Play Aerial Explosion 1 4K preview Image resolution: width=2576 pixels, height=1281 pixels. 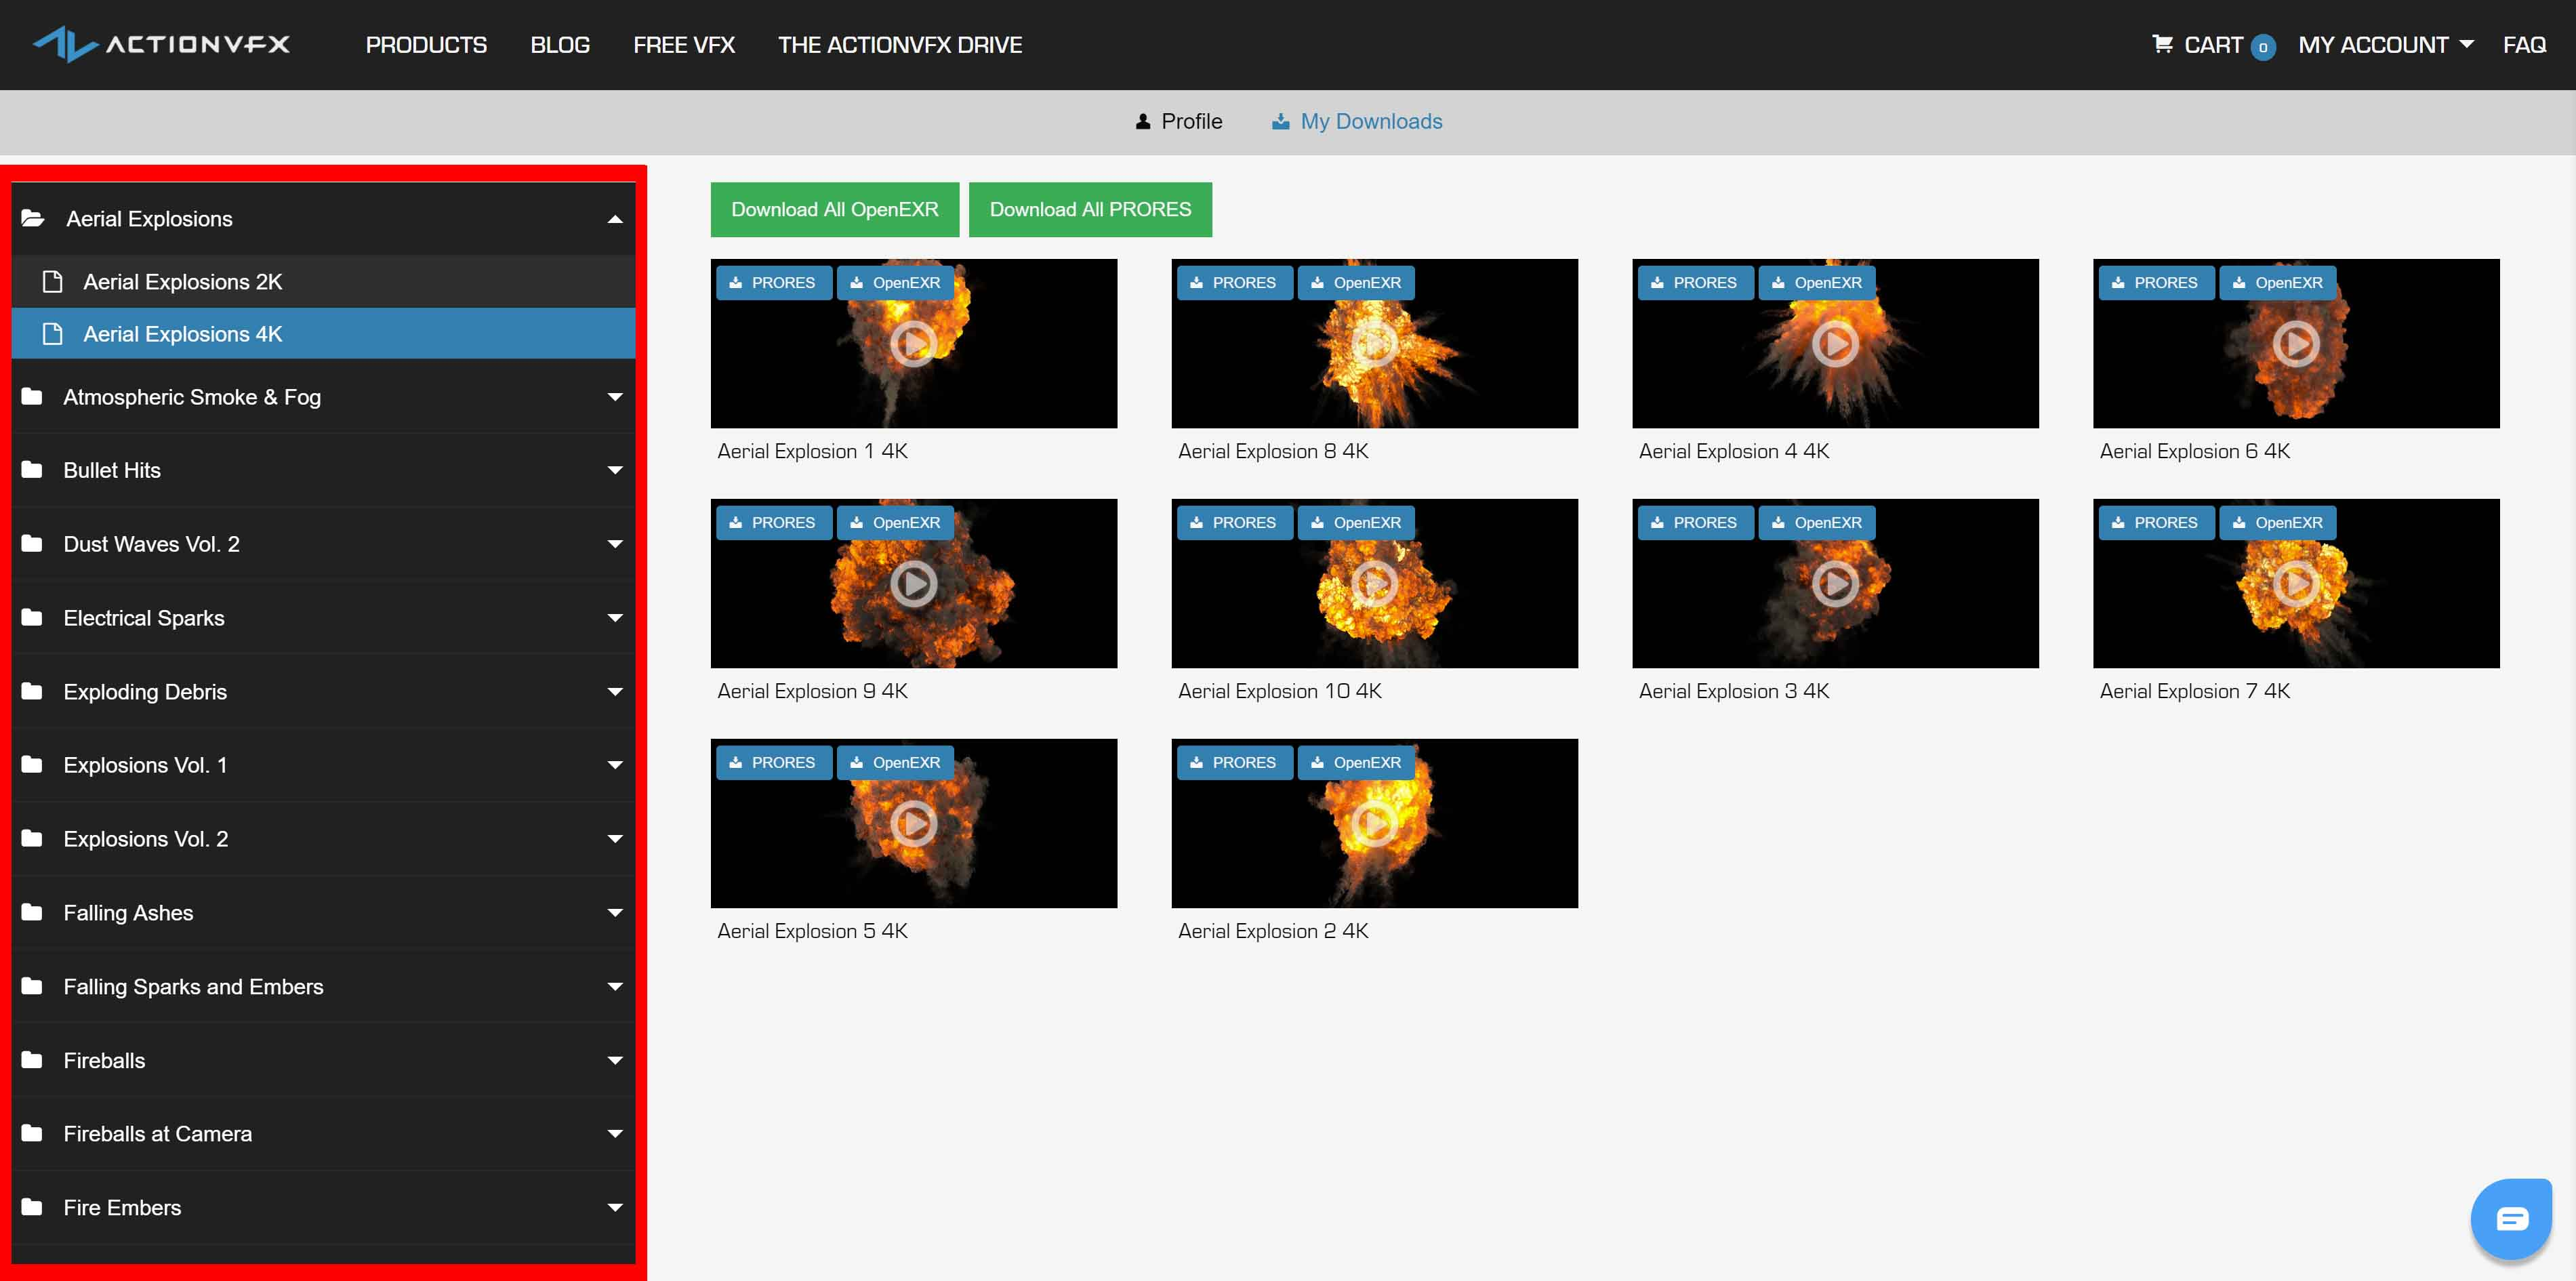(913, 344)
